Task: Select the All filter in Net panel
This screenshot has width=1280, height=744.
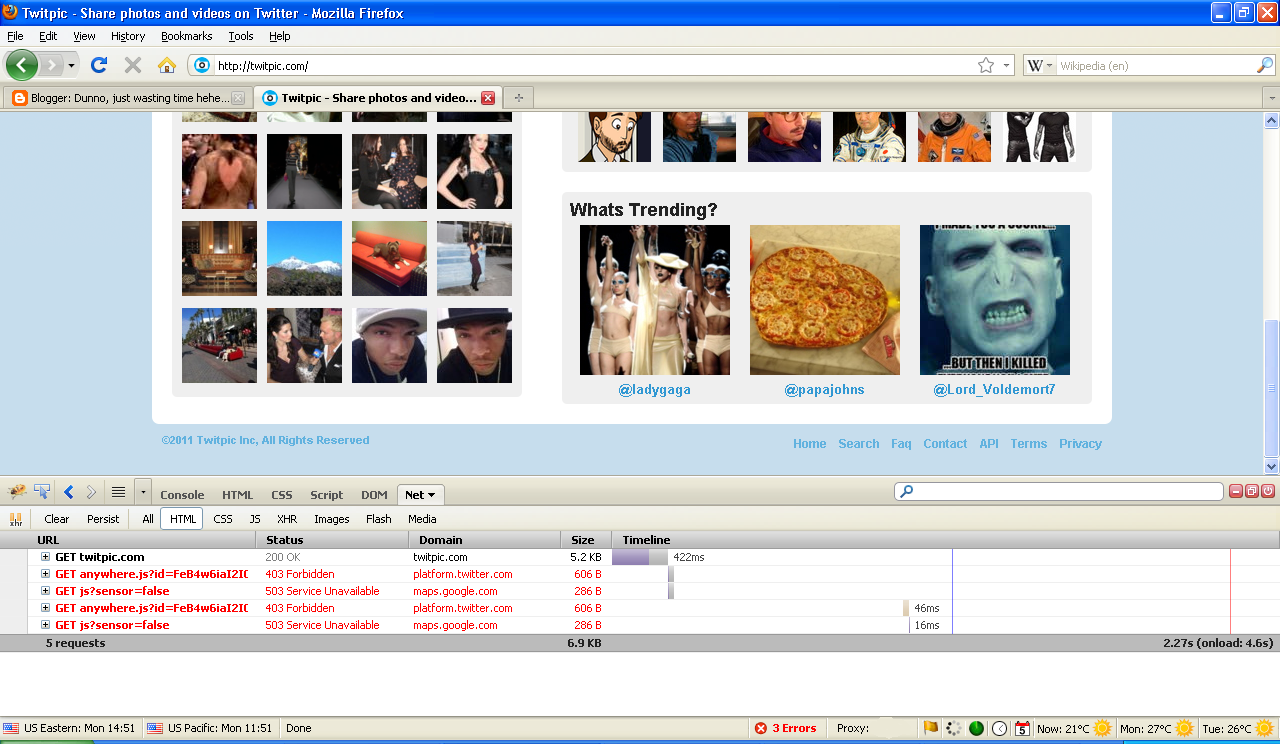Action: [x=148, y=519]
